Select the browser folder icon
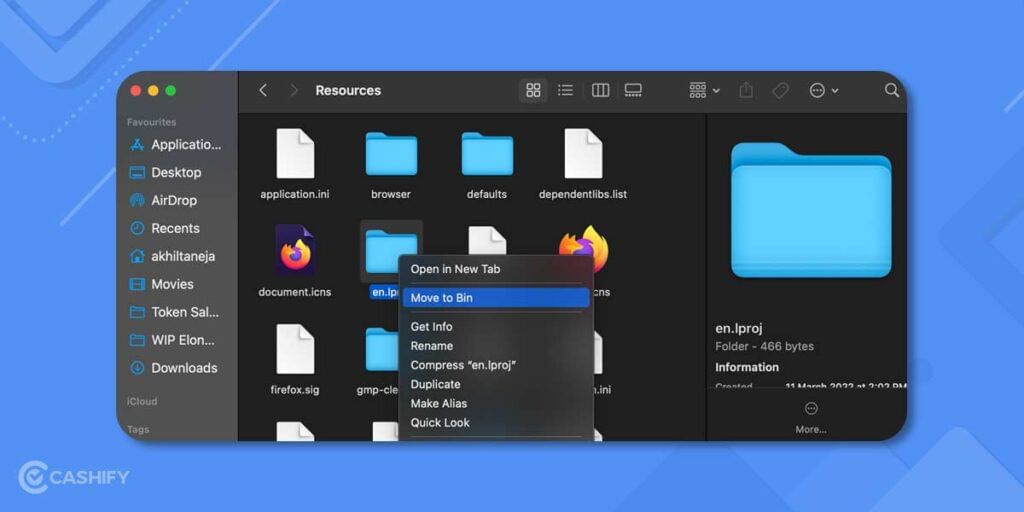Viewport: 1024px width, 512px height. coord(391,153)
